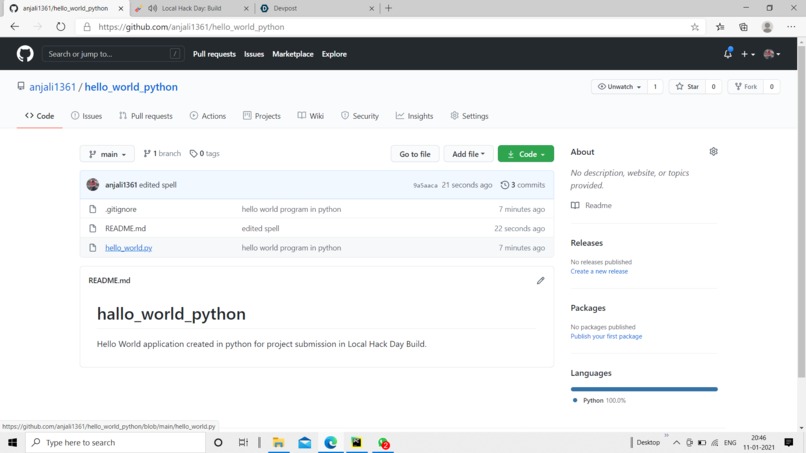This screenshot has height=453, width=806.
Task: Open Task View in taskbar
Action: (243, 442)
